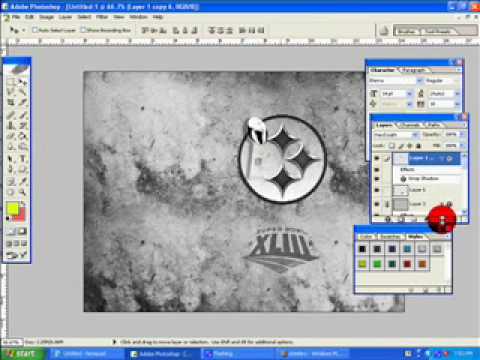Open the Brushes tab in palette well
The width and height of the screenshot is (480, 360).
coord(407,31)
